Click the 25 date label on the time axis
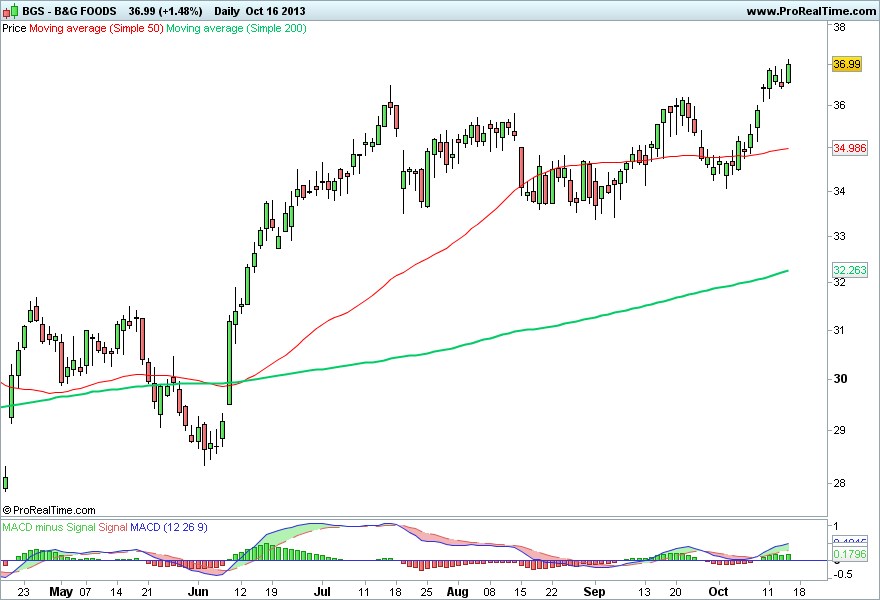The height and width of the screenshot is (600, 880). 427,592
